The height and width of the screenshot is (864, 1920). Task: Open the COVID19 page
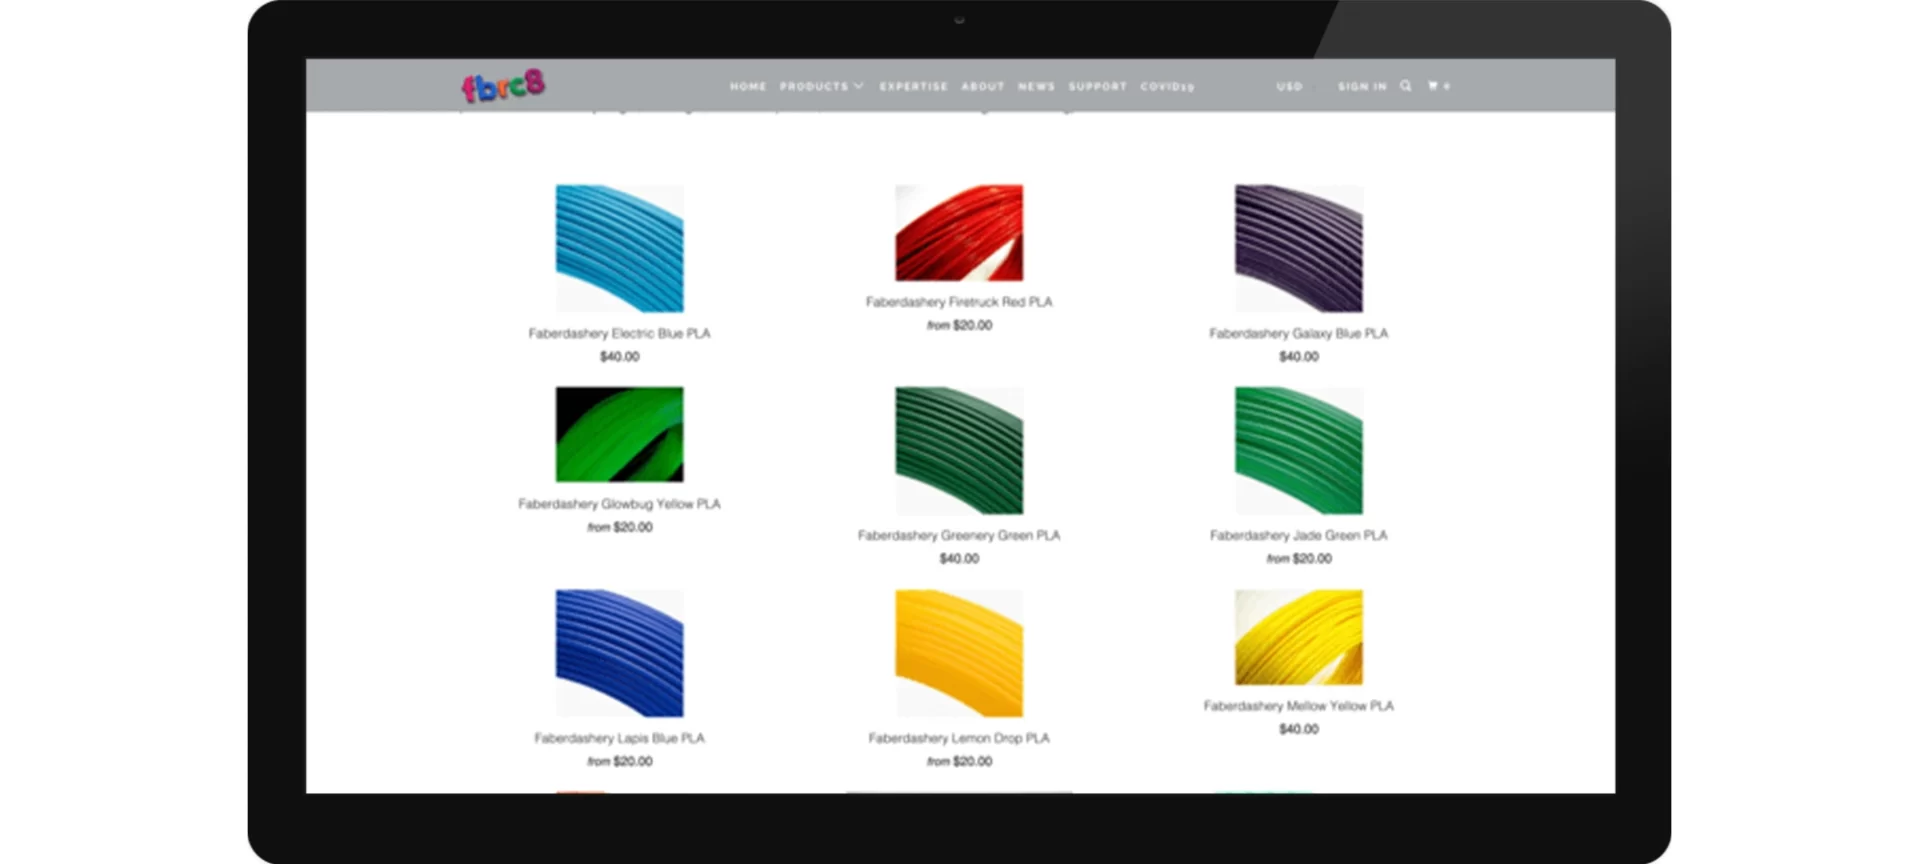click(1167, 87)
